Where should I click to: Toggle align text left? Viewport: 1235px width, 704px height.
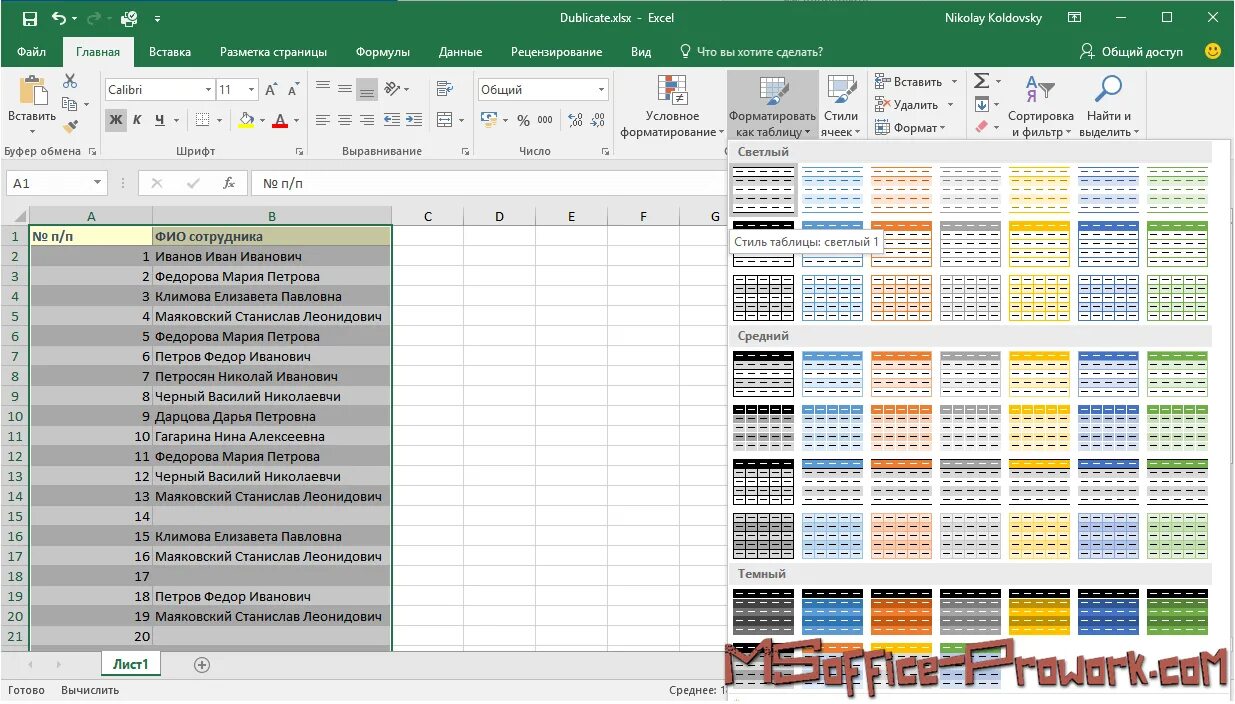click(x=322, y=119)
